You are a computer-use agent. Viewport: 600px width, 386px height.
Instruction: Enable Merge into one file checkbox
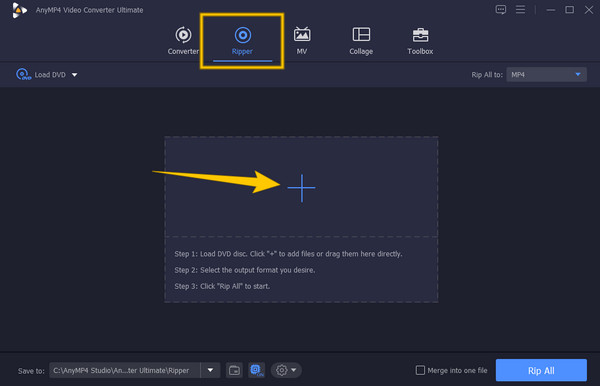(x=420, y=370)
